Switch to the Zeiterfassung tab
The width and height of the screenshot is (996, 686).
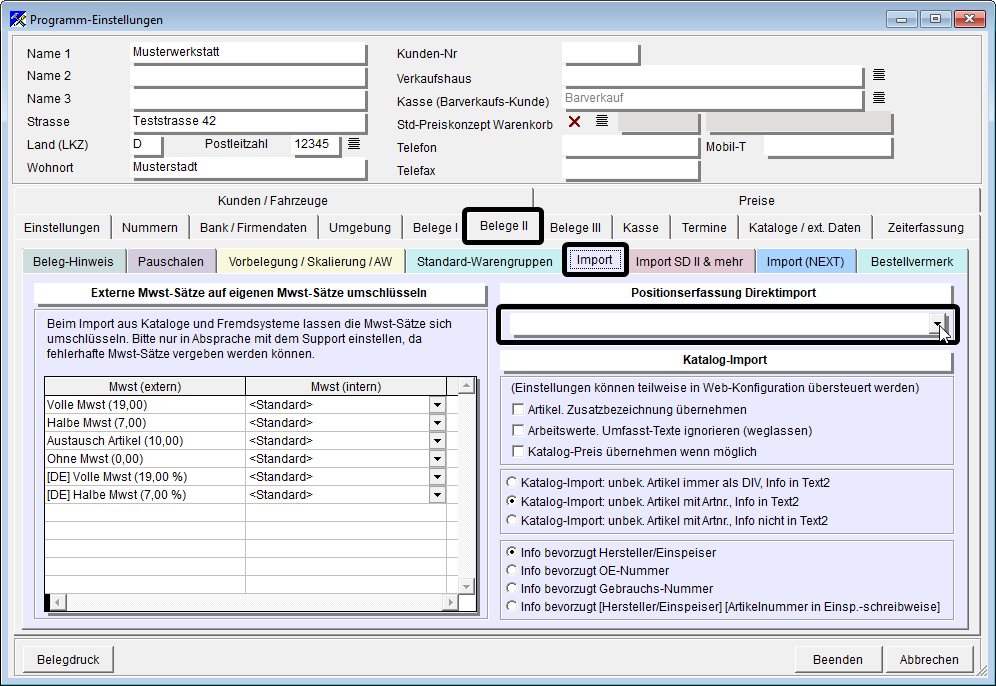coord(925,227)
